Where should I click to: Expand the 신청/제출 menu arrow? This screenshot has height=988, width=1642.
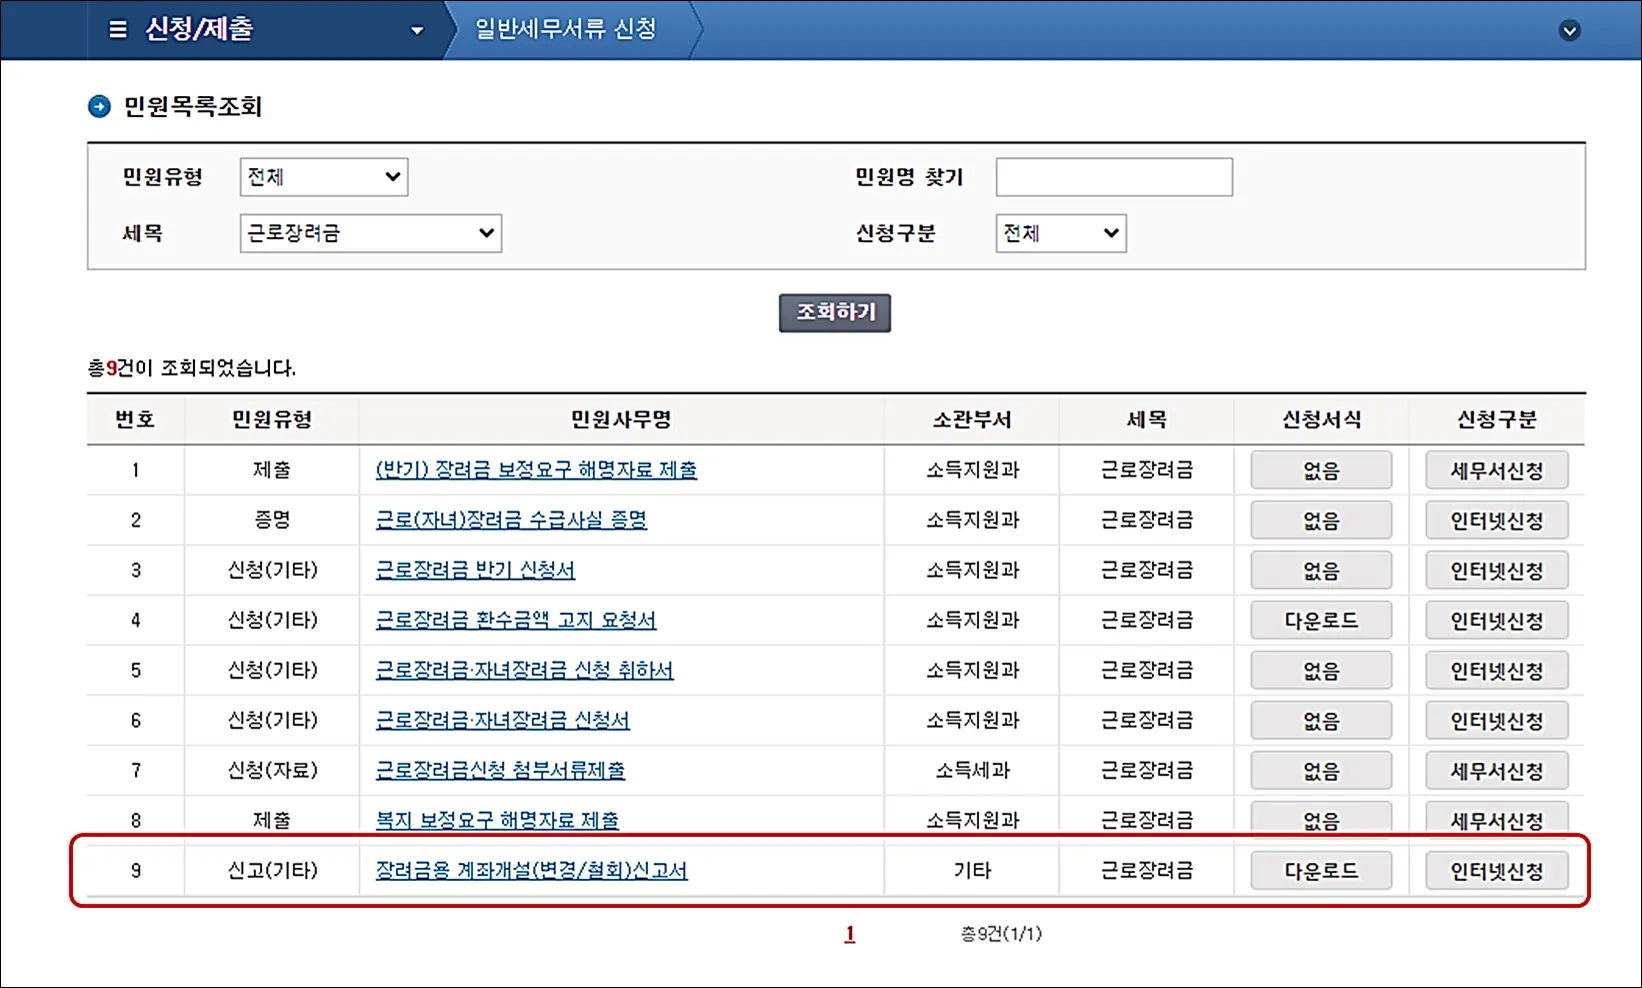[417, 31]
